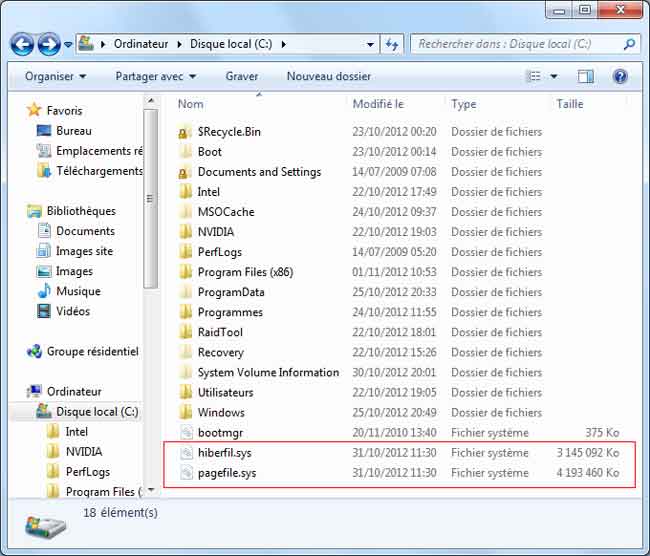Select the $Recycle.Bin folder icon
This screenshot has width=650, height=556.
tap(185, 132)
